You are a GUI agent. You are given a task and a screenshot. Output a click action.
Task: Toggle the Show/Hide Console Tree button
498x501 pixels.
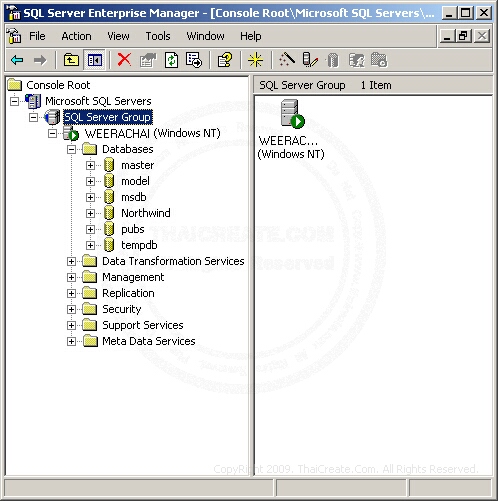[95, 60]
